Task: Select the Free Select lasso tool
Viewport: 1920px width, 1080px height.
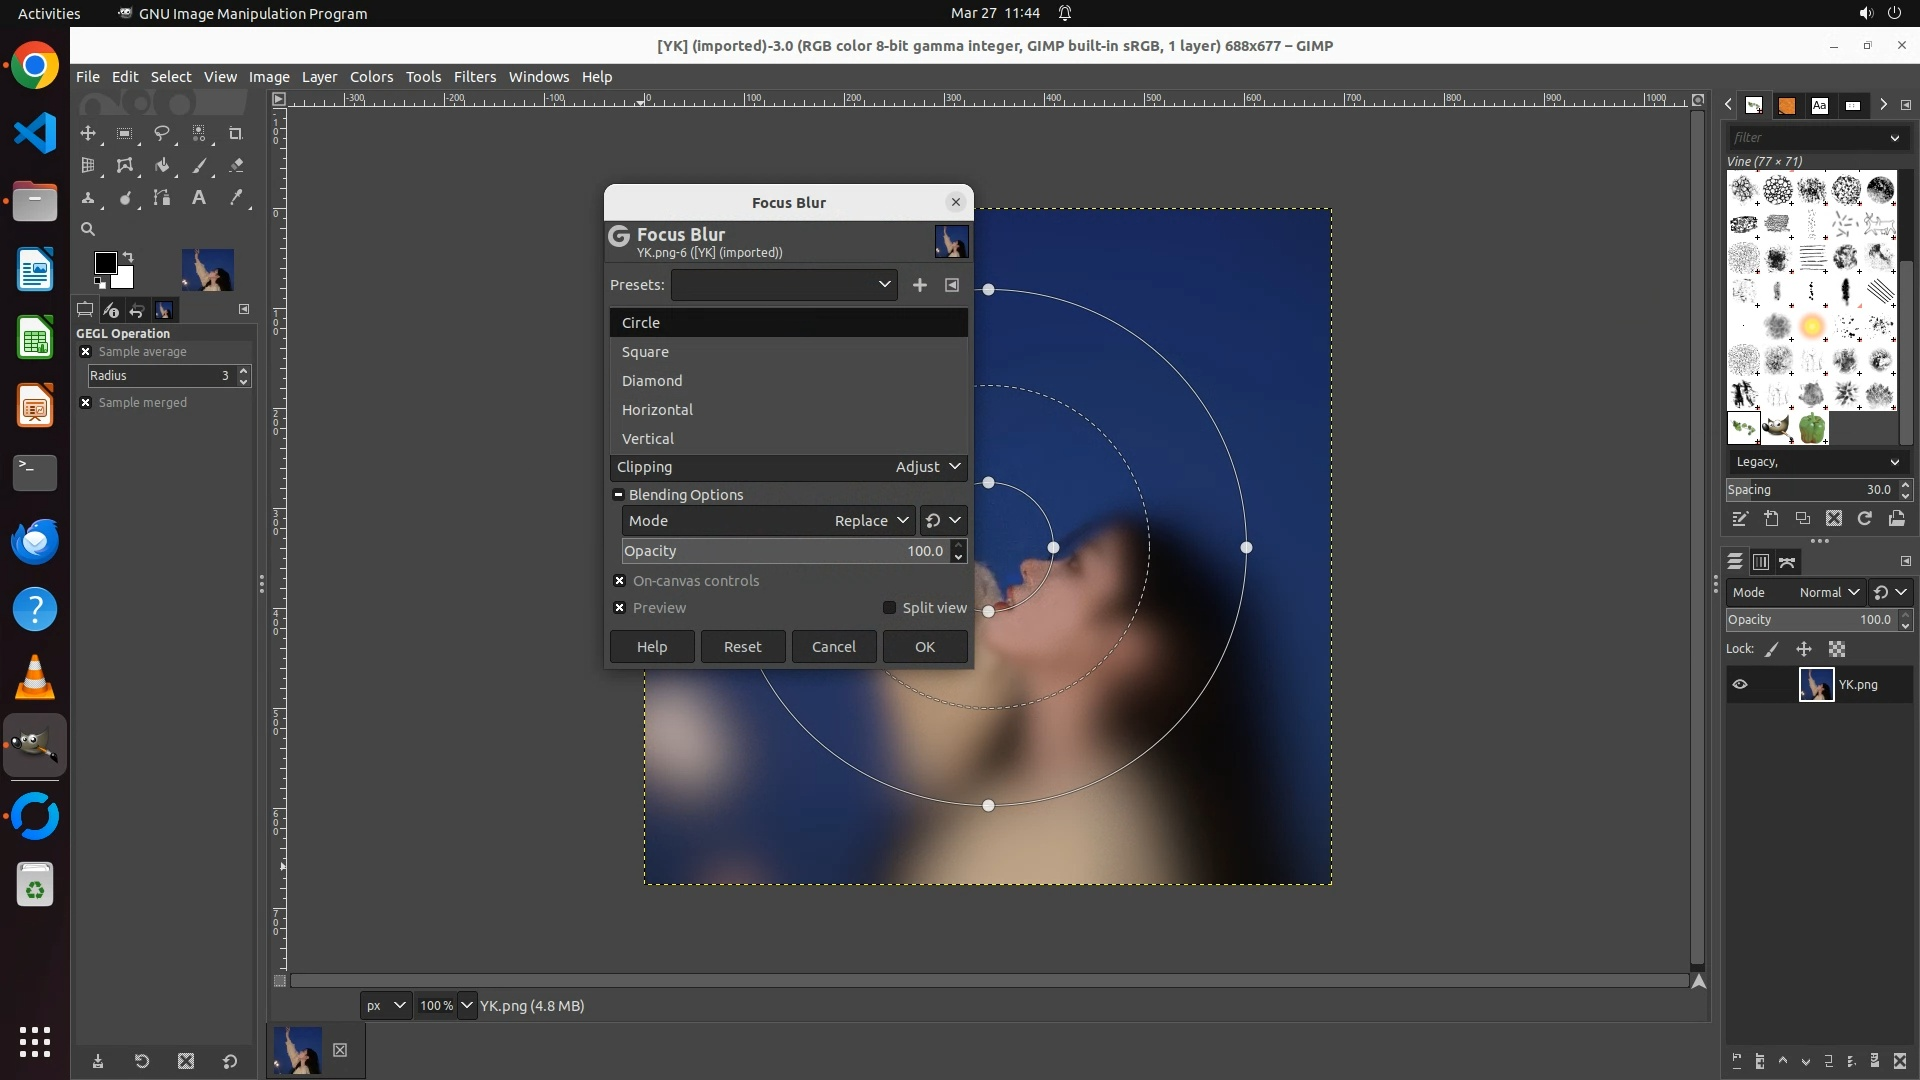Action: tap(162, 133)
